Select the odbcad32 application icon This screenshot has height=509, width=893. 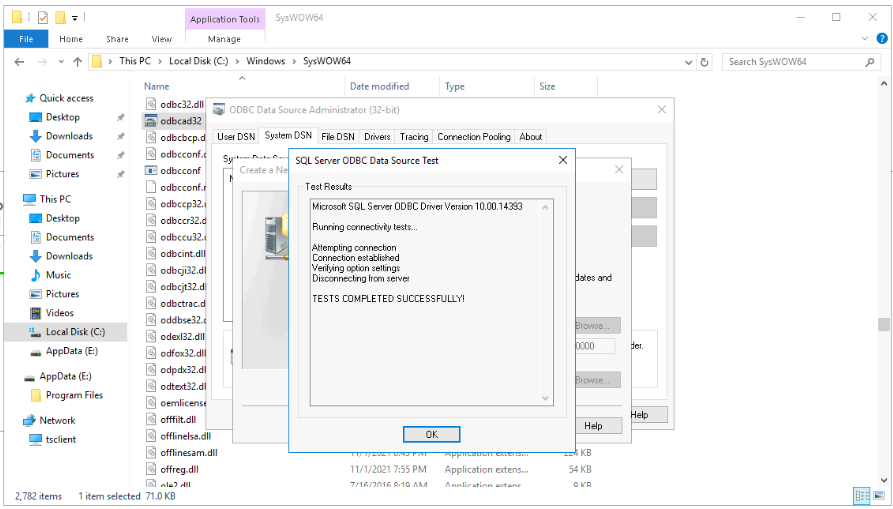[150, 120]
